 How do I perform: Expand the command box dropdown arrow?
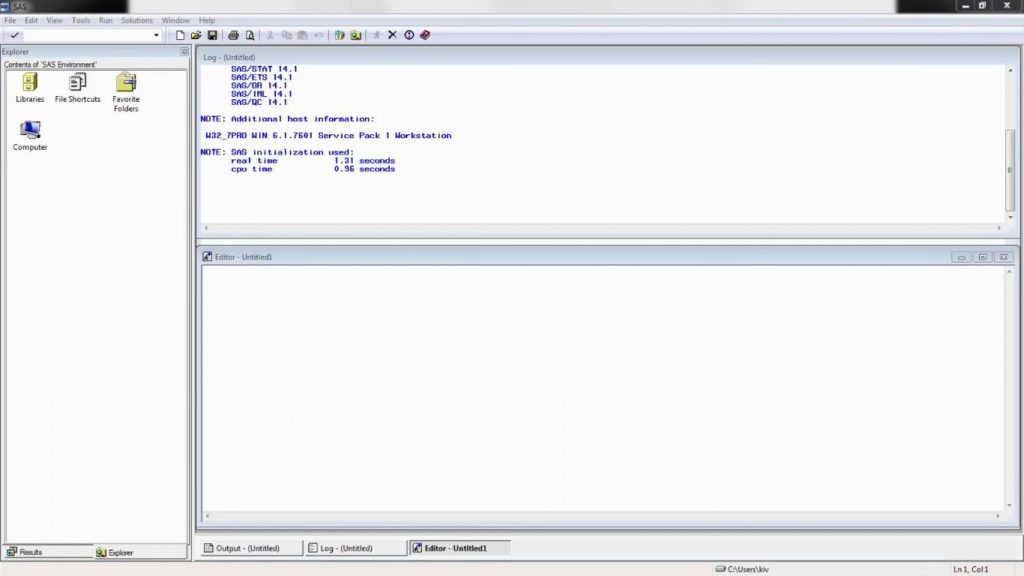coord(156,35)
